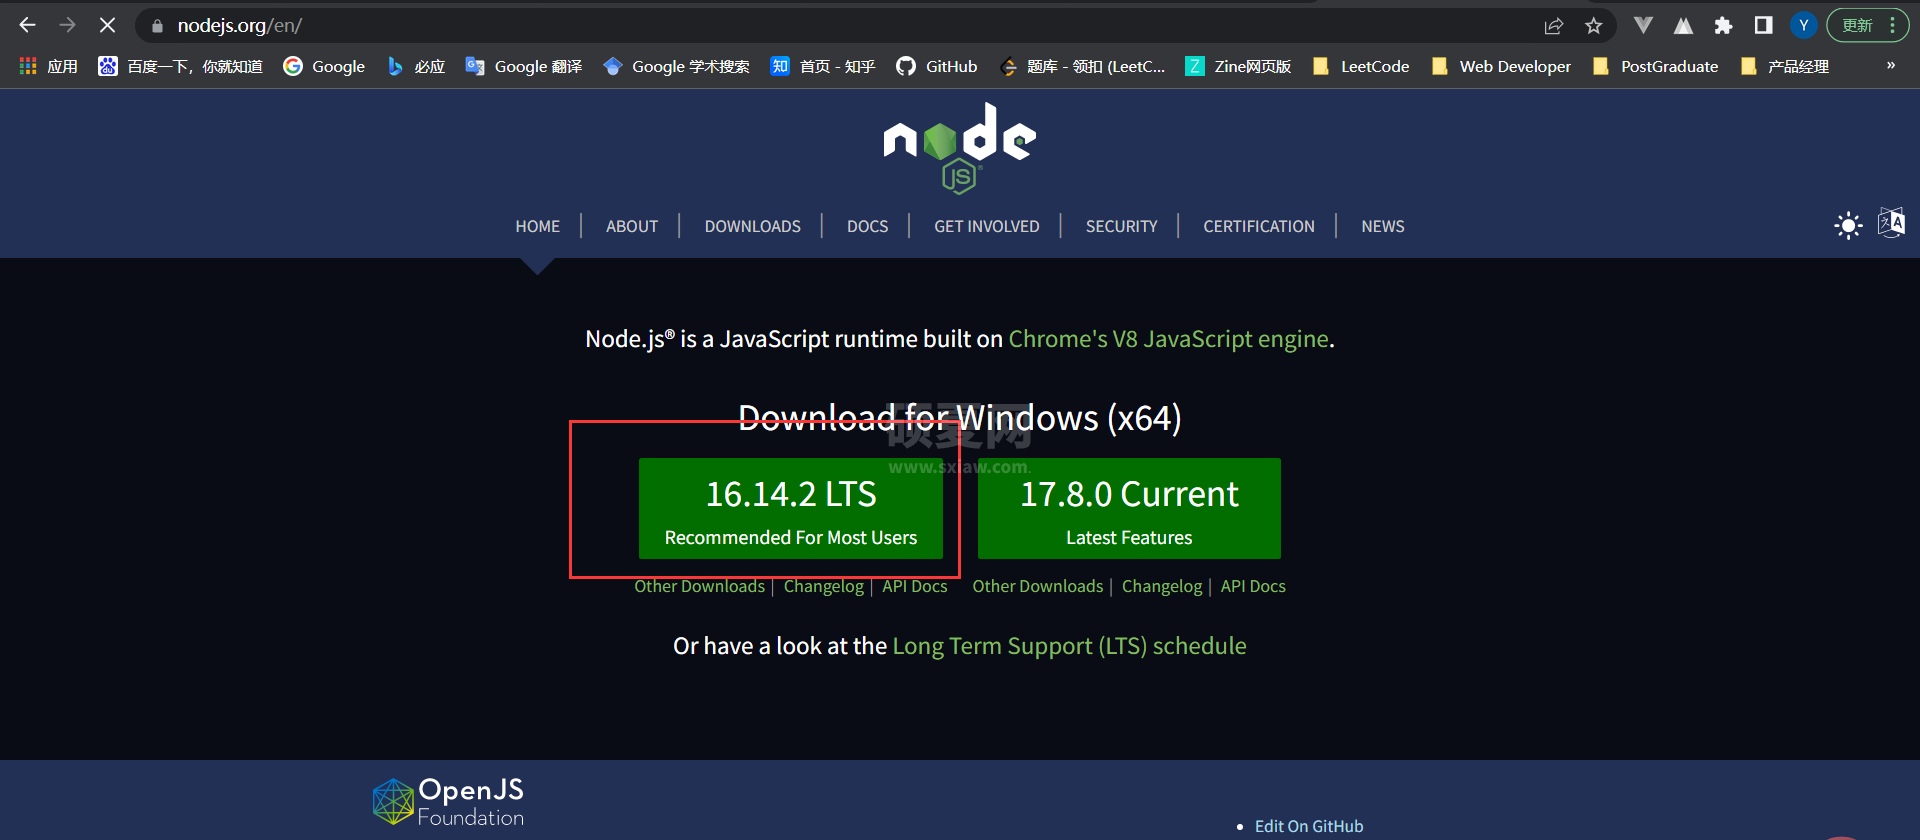The image size is (1920, 840).
Task: Click the lock icon in address bar
Action: click(157, 26)
